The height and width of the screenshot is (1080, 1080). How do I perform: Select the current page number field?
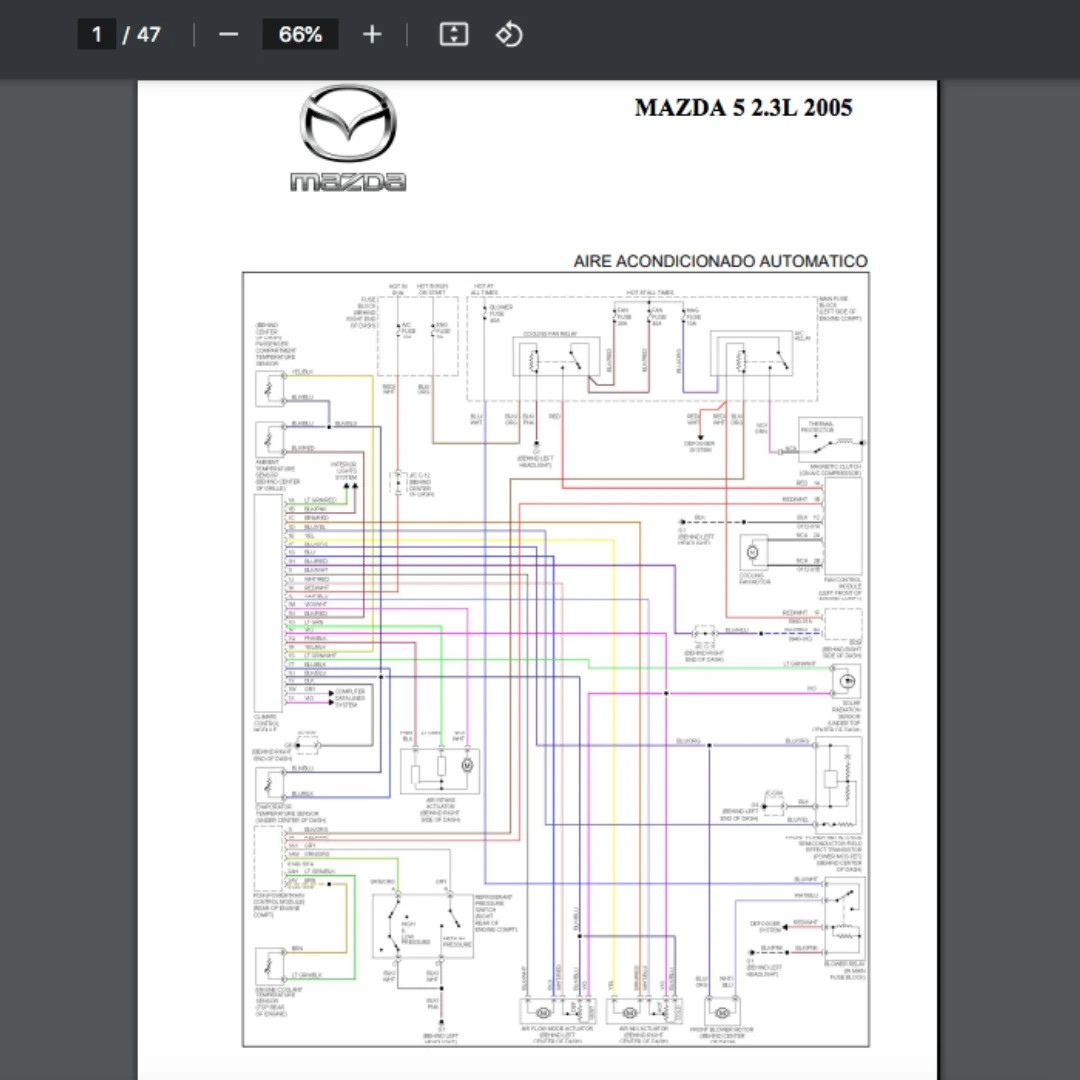coord(96,34)
